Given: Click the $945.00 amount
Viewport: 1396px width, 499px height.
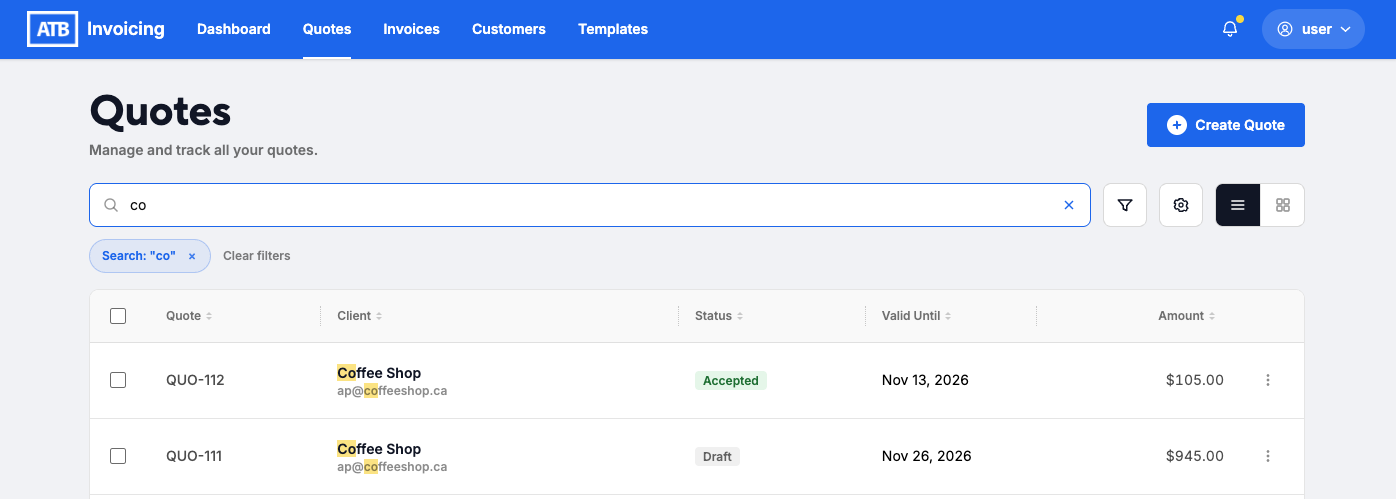Looking at the screenshot, I should point(1195,456).
